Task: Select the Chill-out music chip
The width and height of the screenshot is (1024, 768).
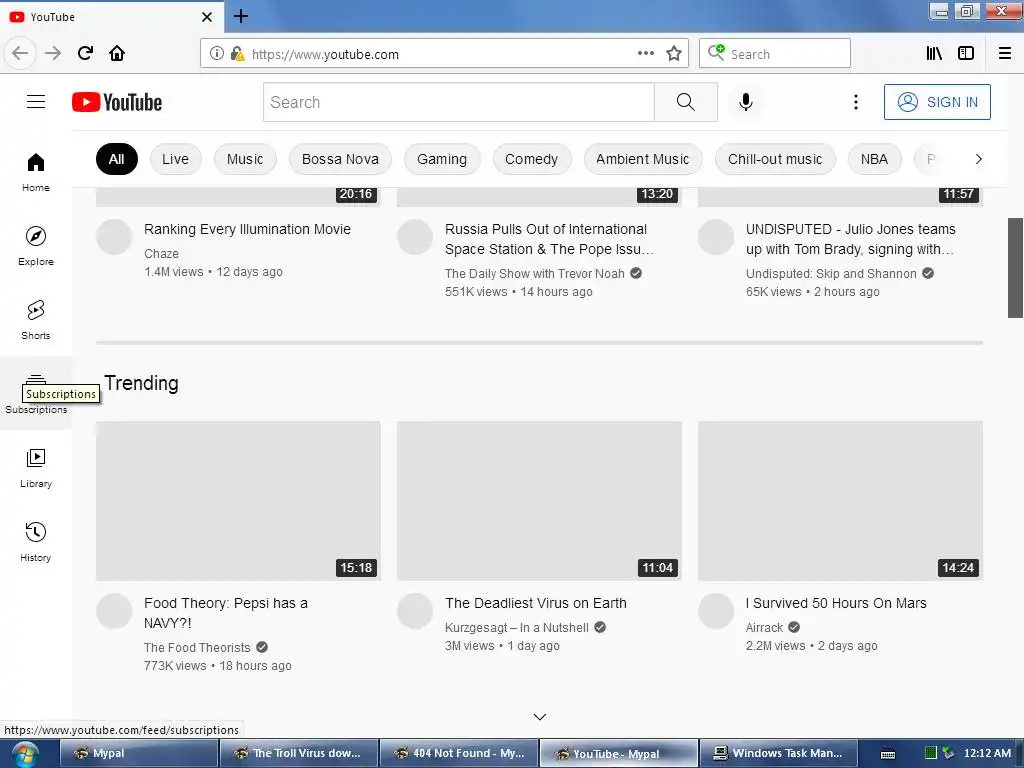Action: 775,159
